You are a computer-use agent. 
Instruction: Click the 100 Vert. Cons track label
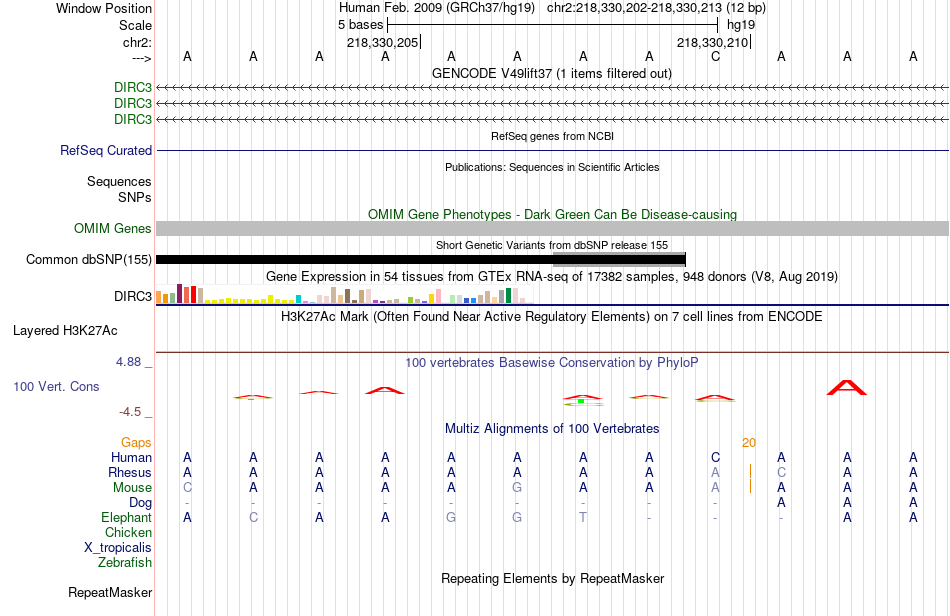56,386
